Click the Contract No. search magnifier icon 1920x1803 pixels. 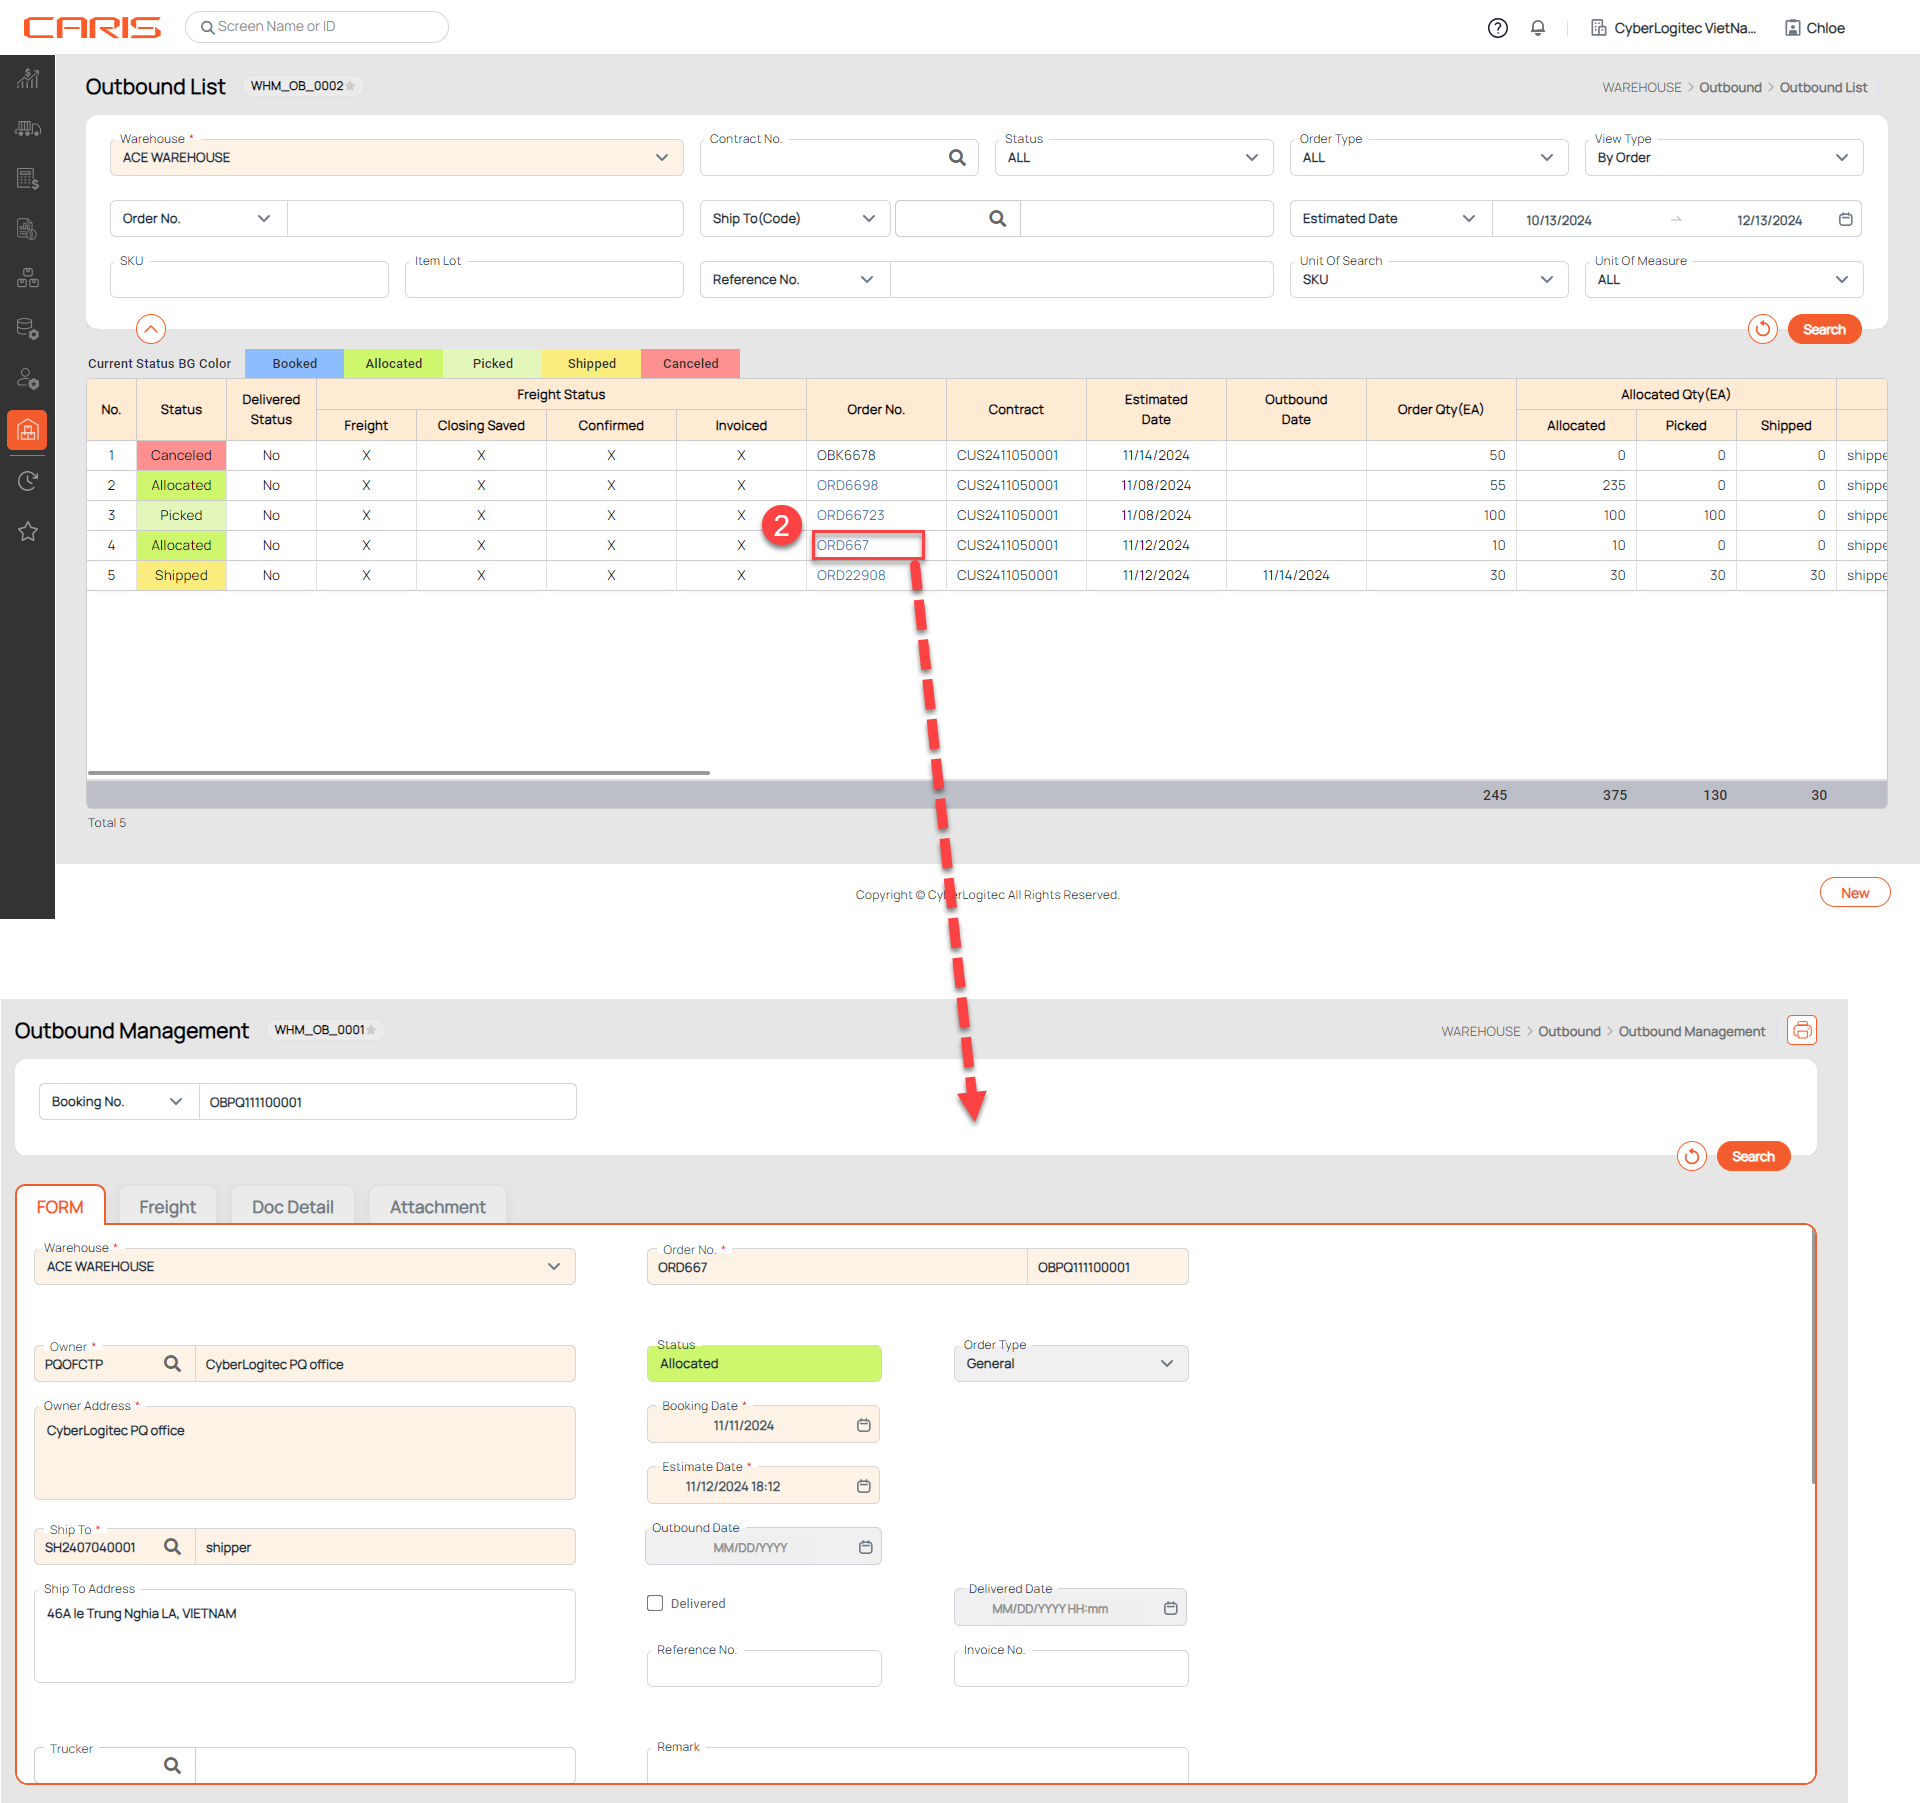pos(957,158)
